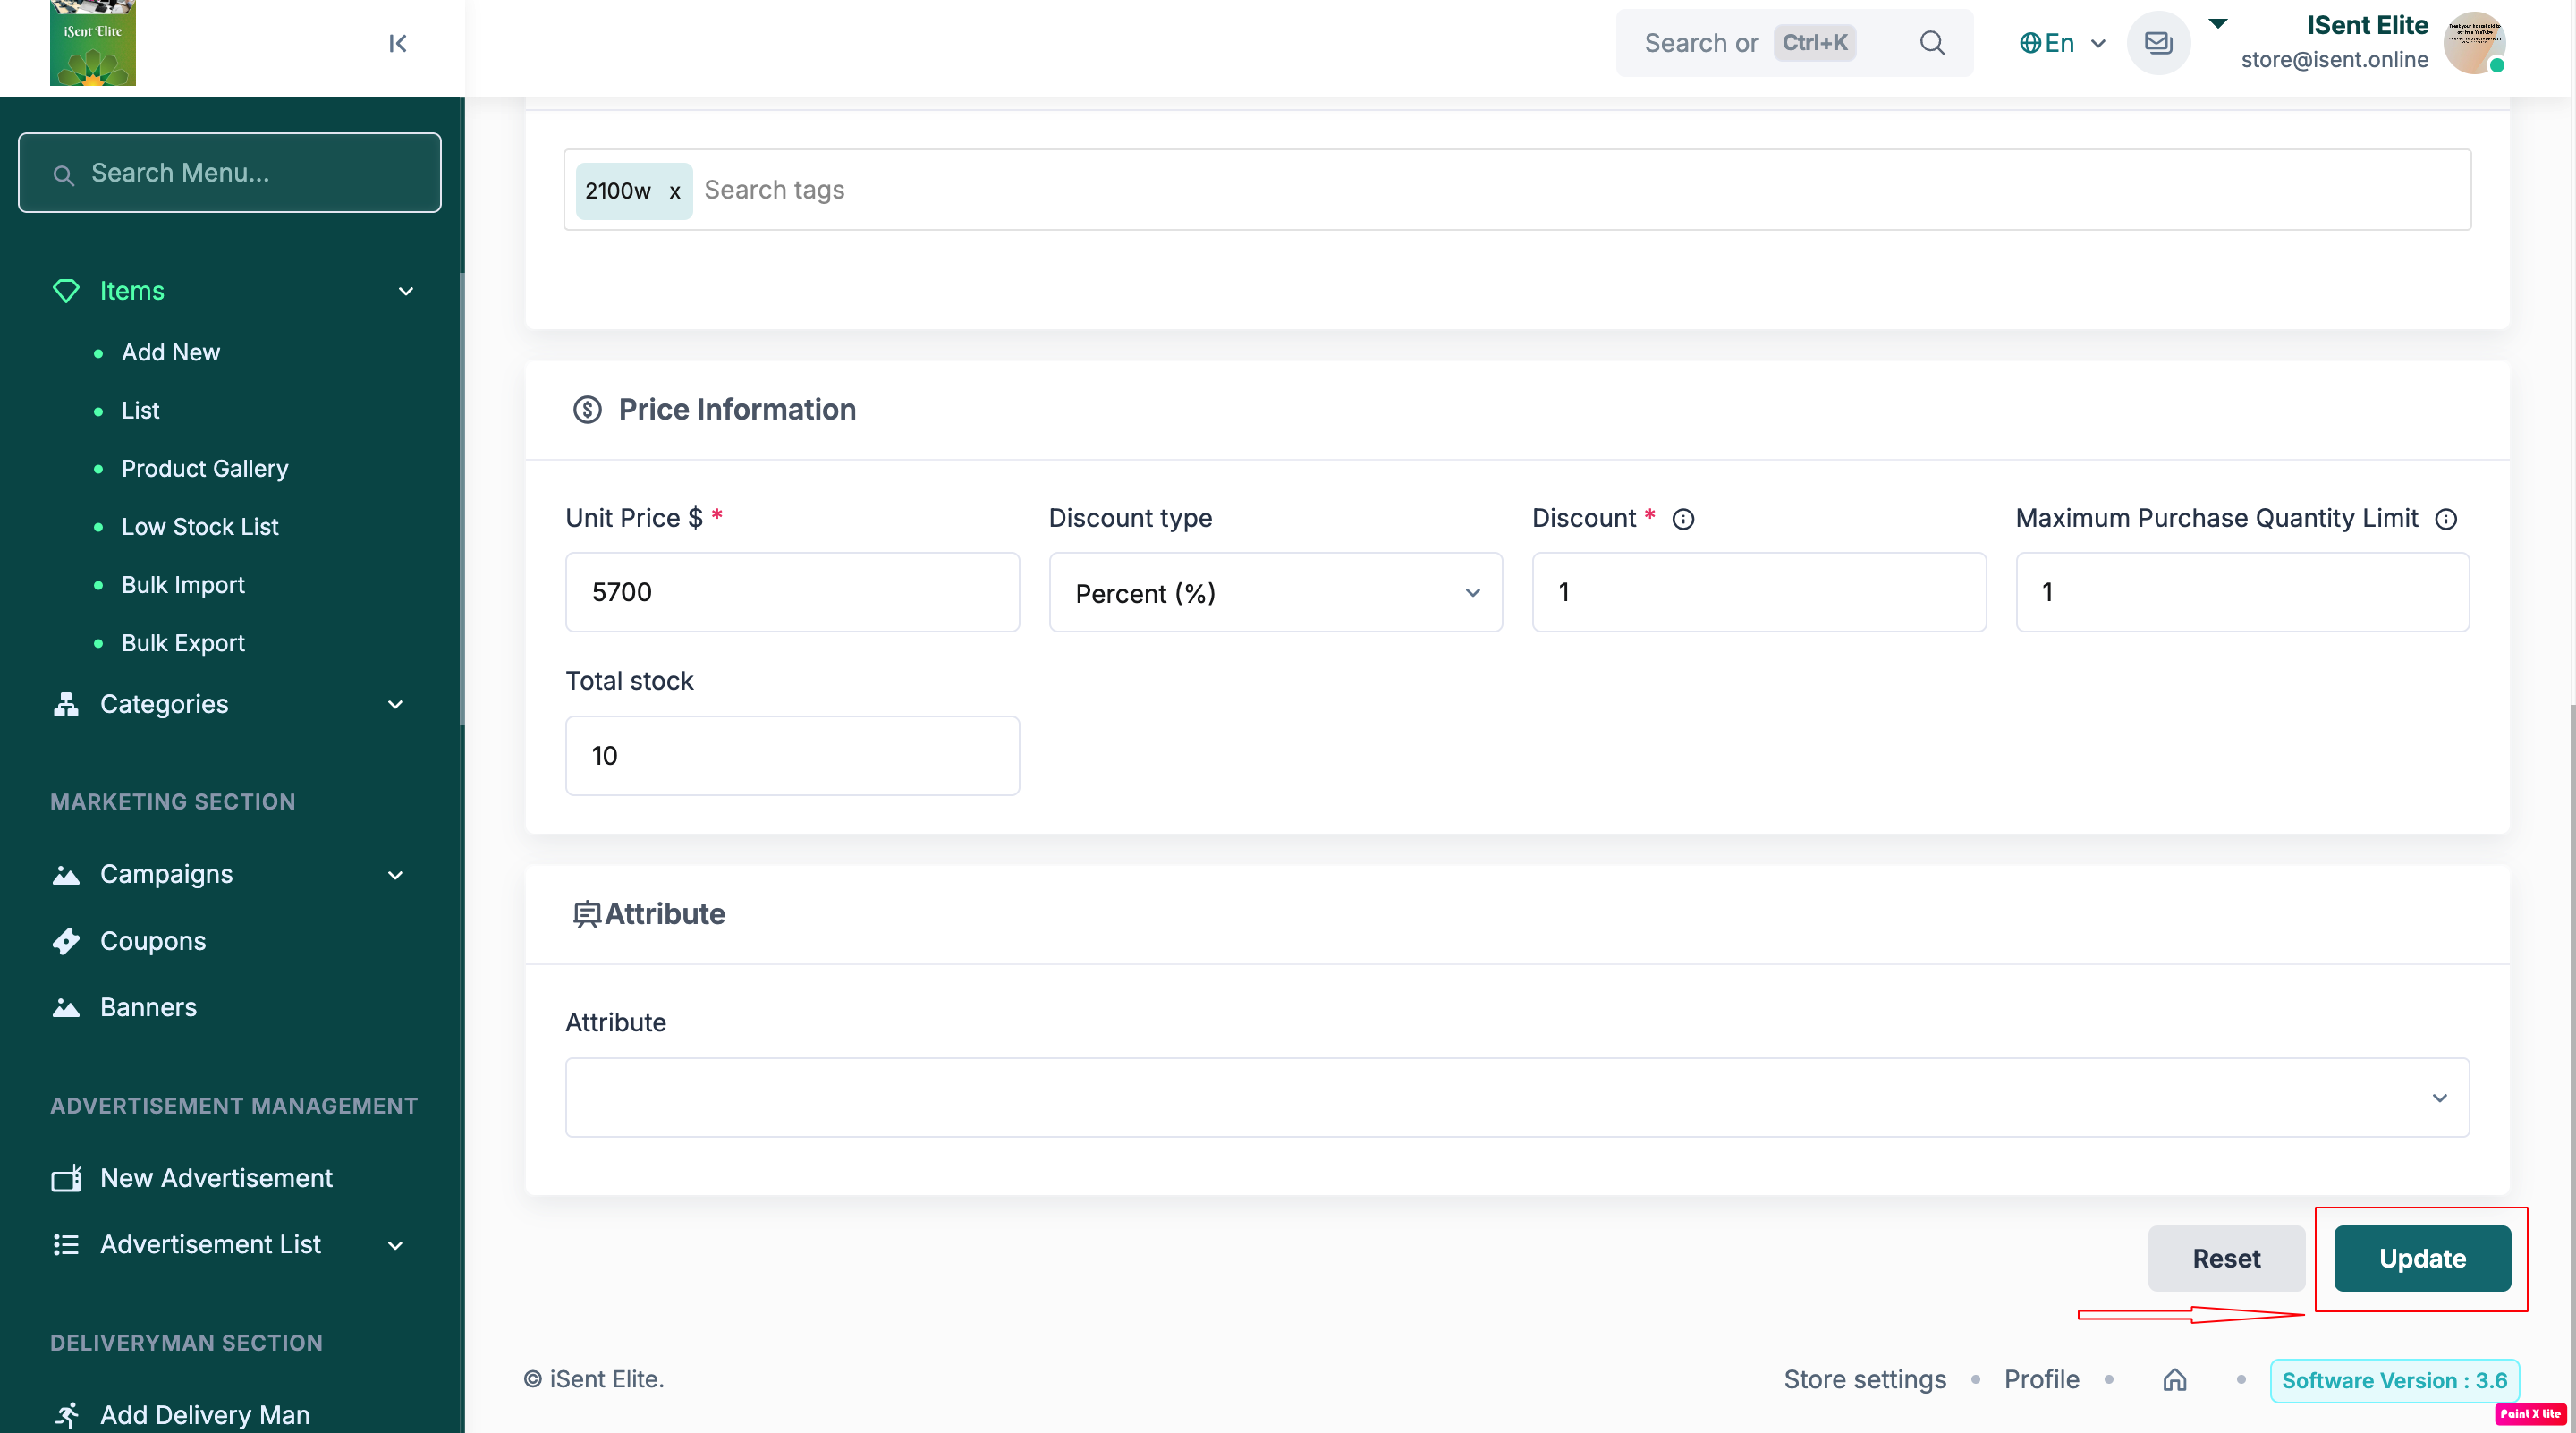The width and height of the screenshot is (2576, 1433).
Task: Click the Reset button
Action: tap(2225, 1258)
